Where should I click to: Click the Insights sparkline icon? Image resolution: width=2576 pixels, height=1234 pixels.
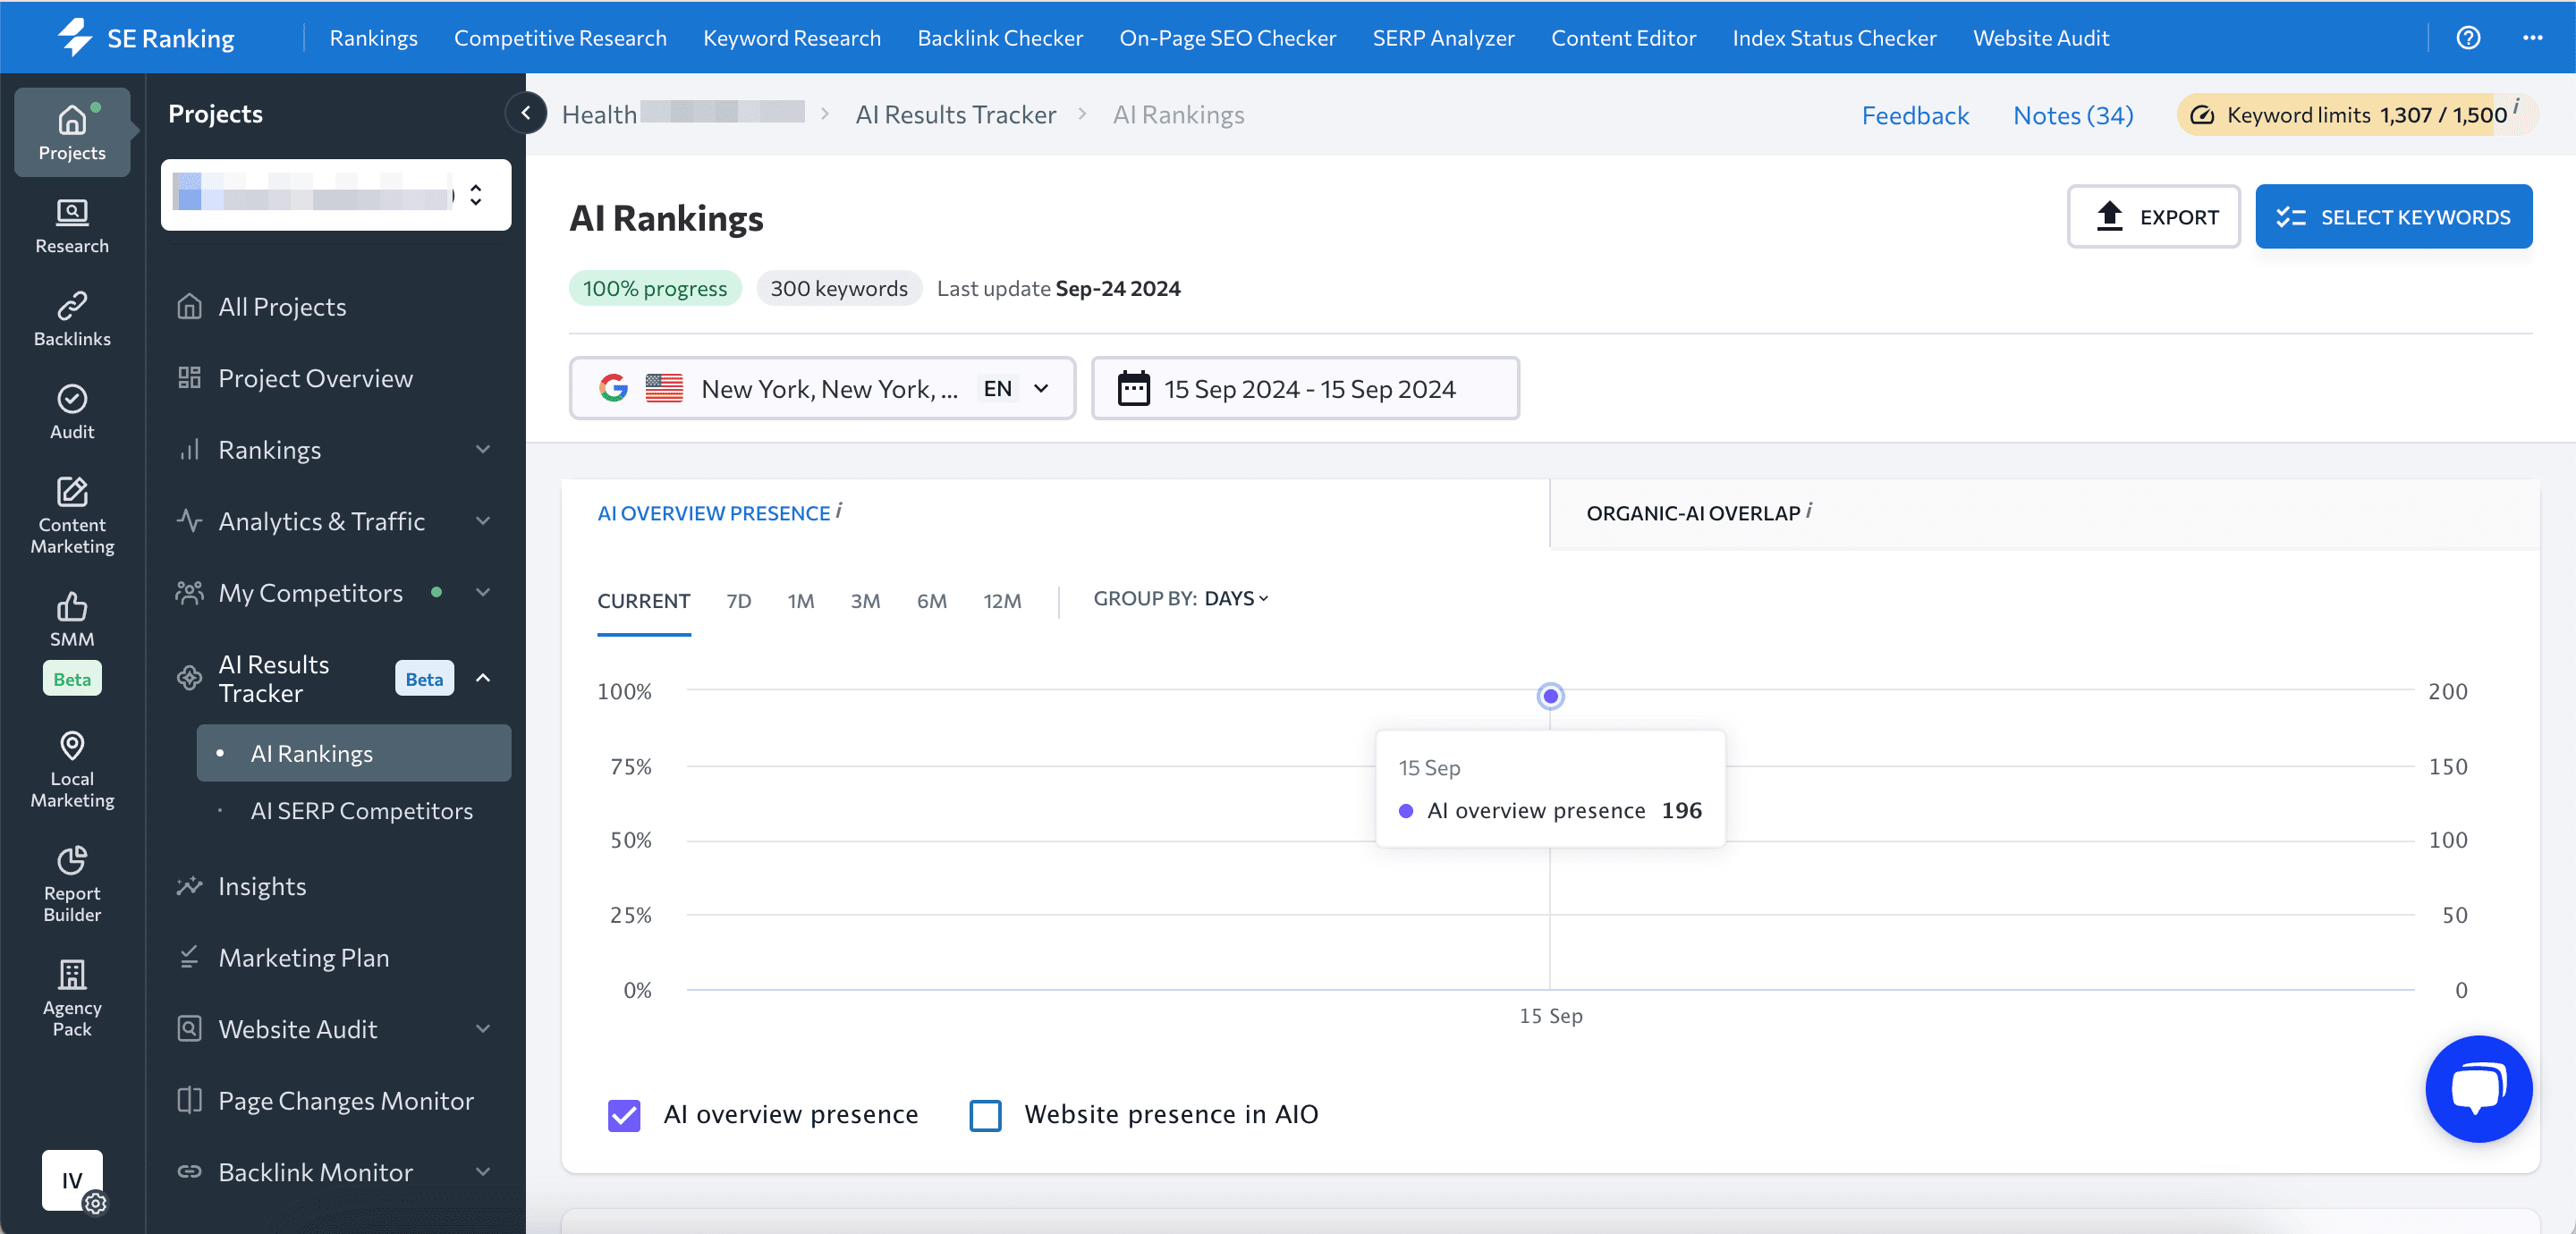(x=189, y=886)
